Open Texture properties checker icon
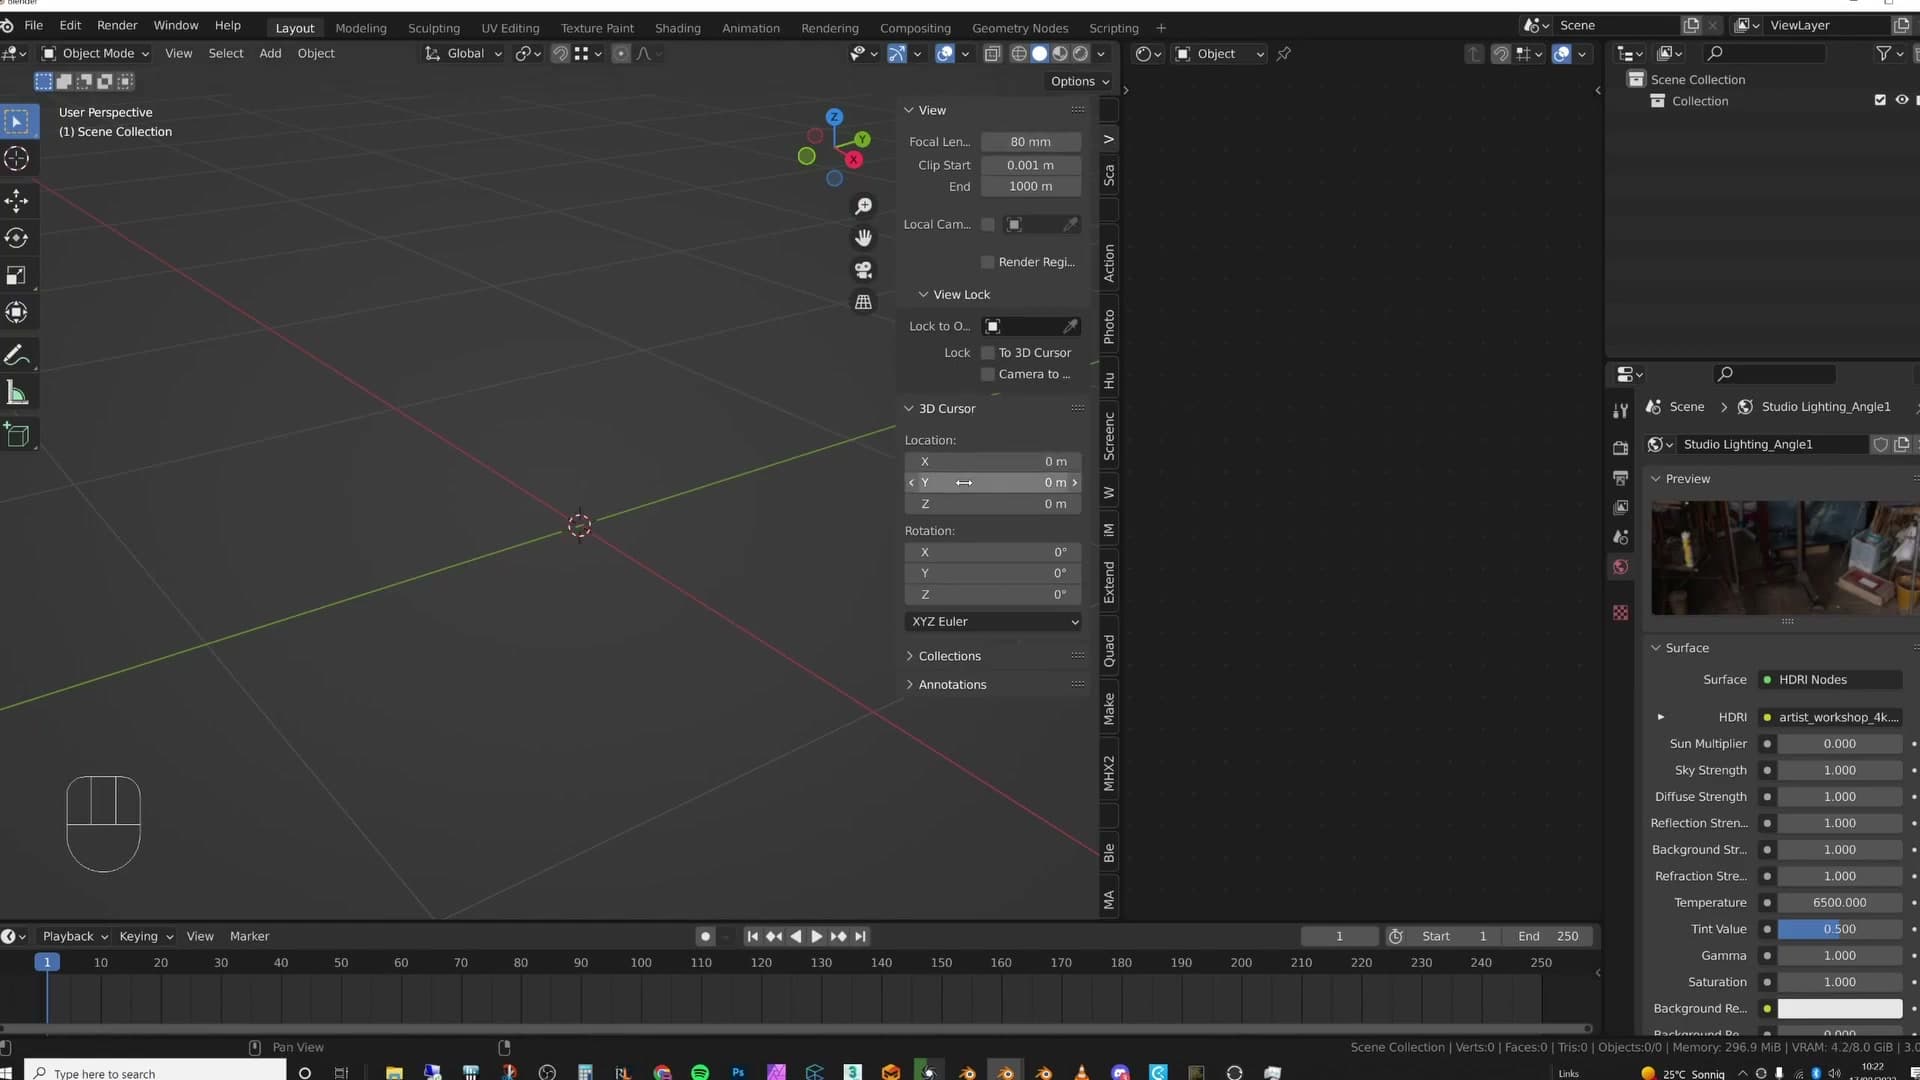Viewport: 1920px width, 1080px height. click(x=1621, y=613)
